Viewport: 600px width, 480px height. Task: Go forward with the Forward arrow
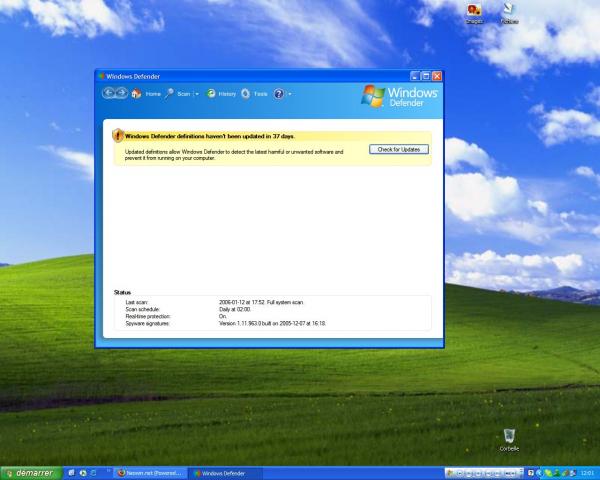pos(122,93)
